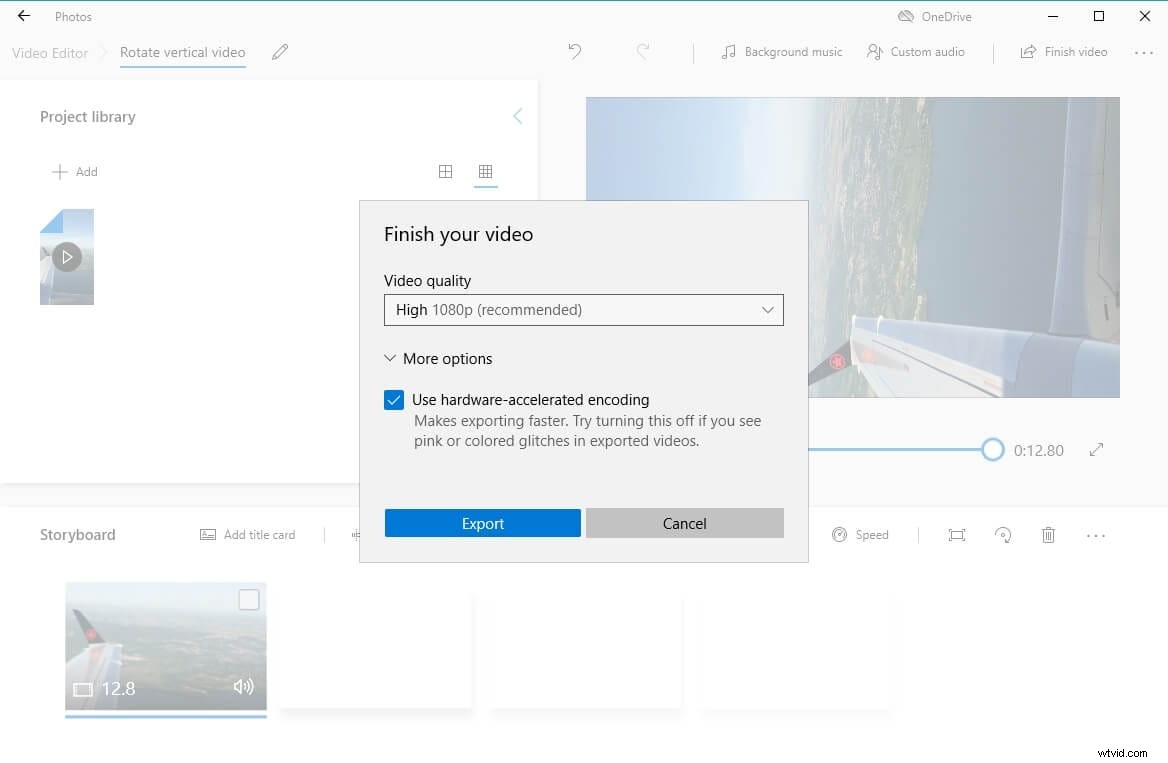Rename project using the pencil icon
This screenshot has height=763, width=1168.
[279, 51]
